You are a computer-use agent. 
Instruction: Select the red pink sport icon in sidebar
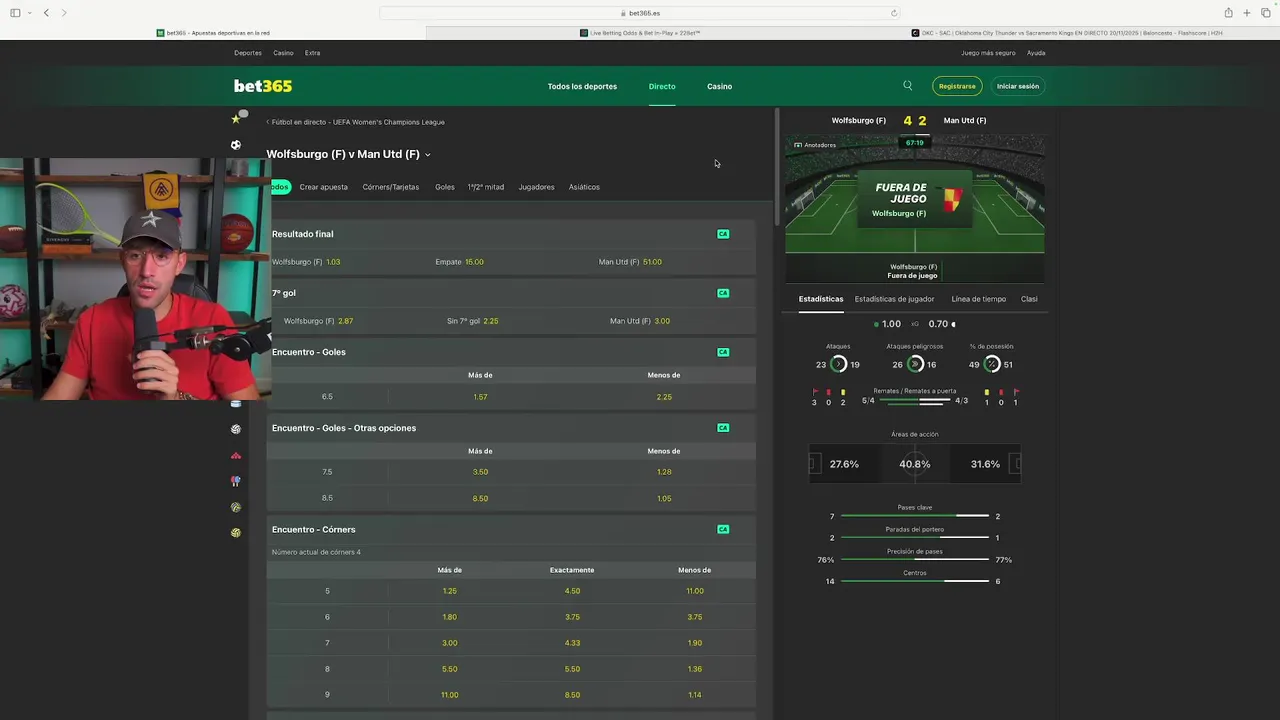coord(236,455)
